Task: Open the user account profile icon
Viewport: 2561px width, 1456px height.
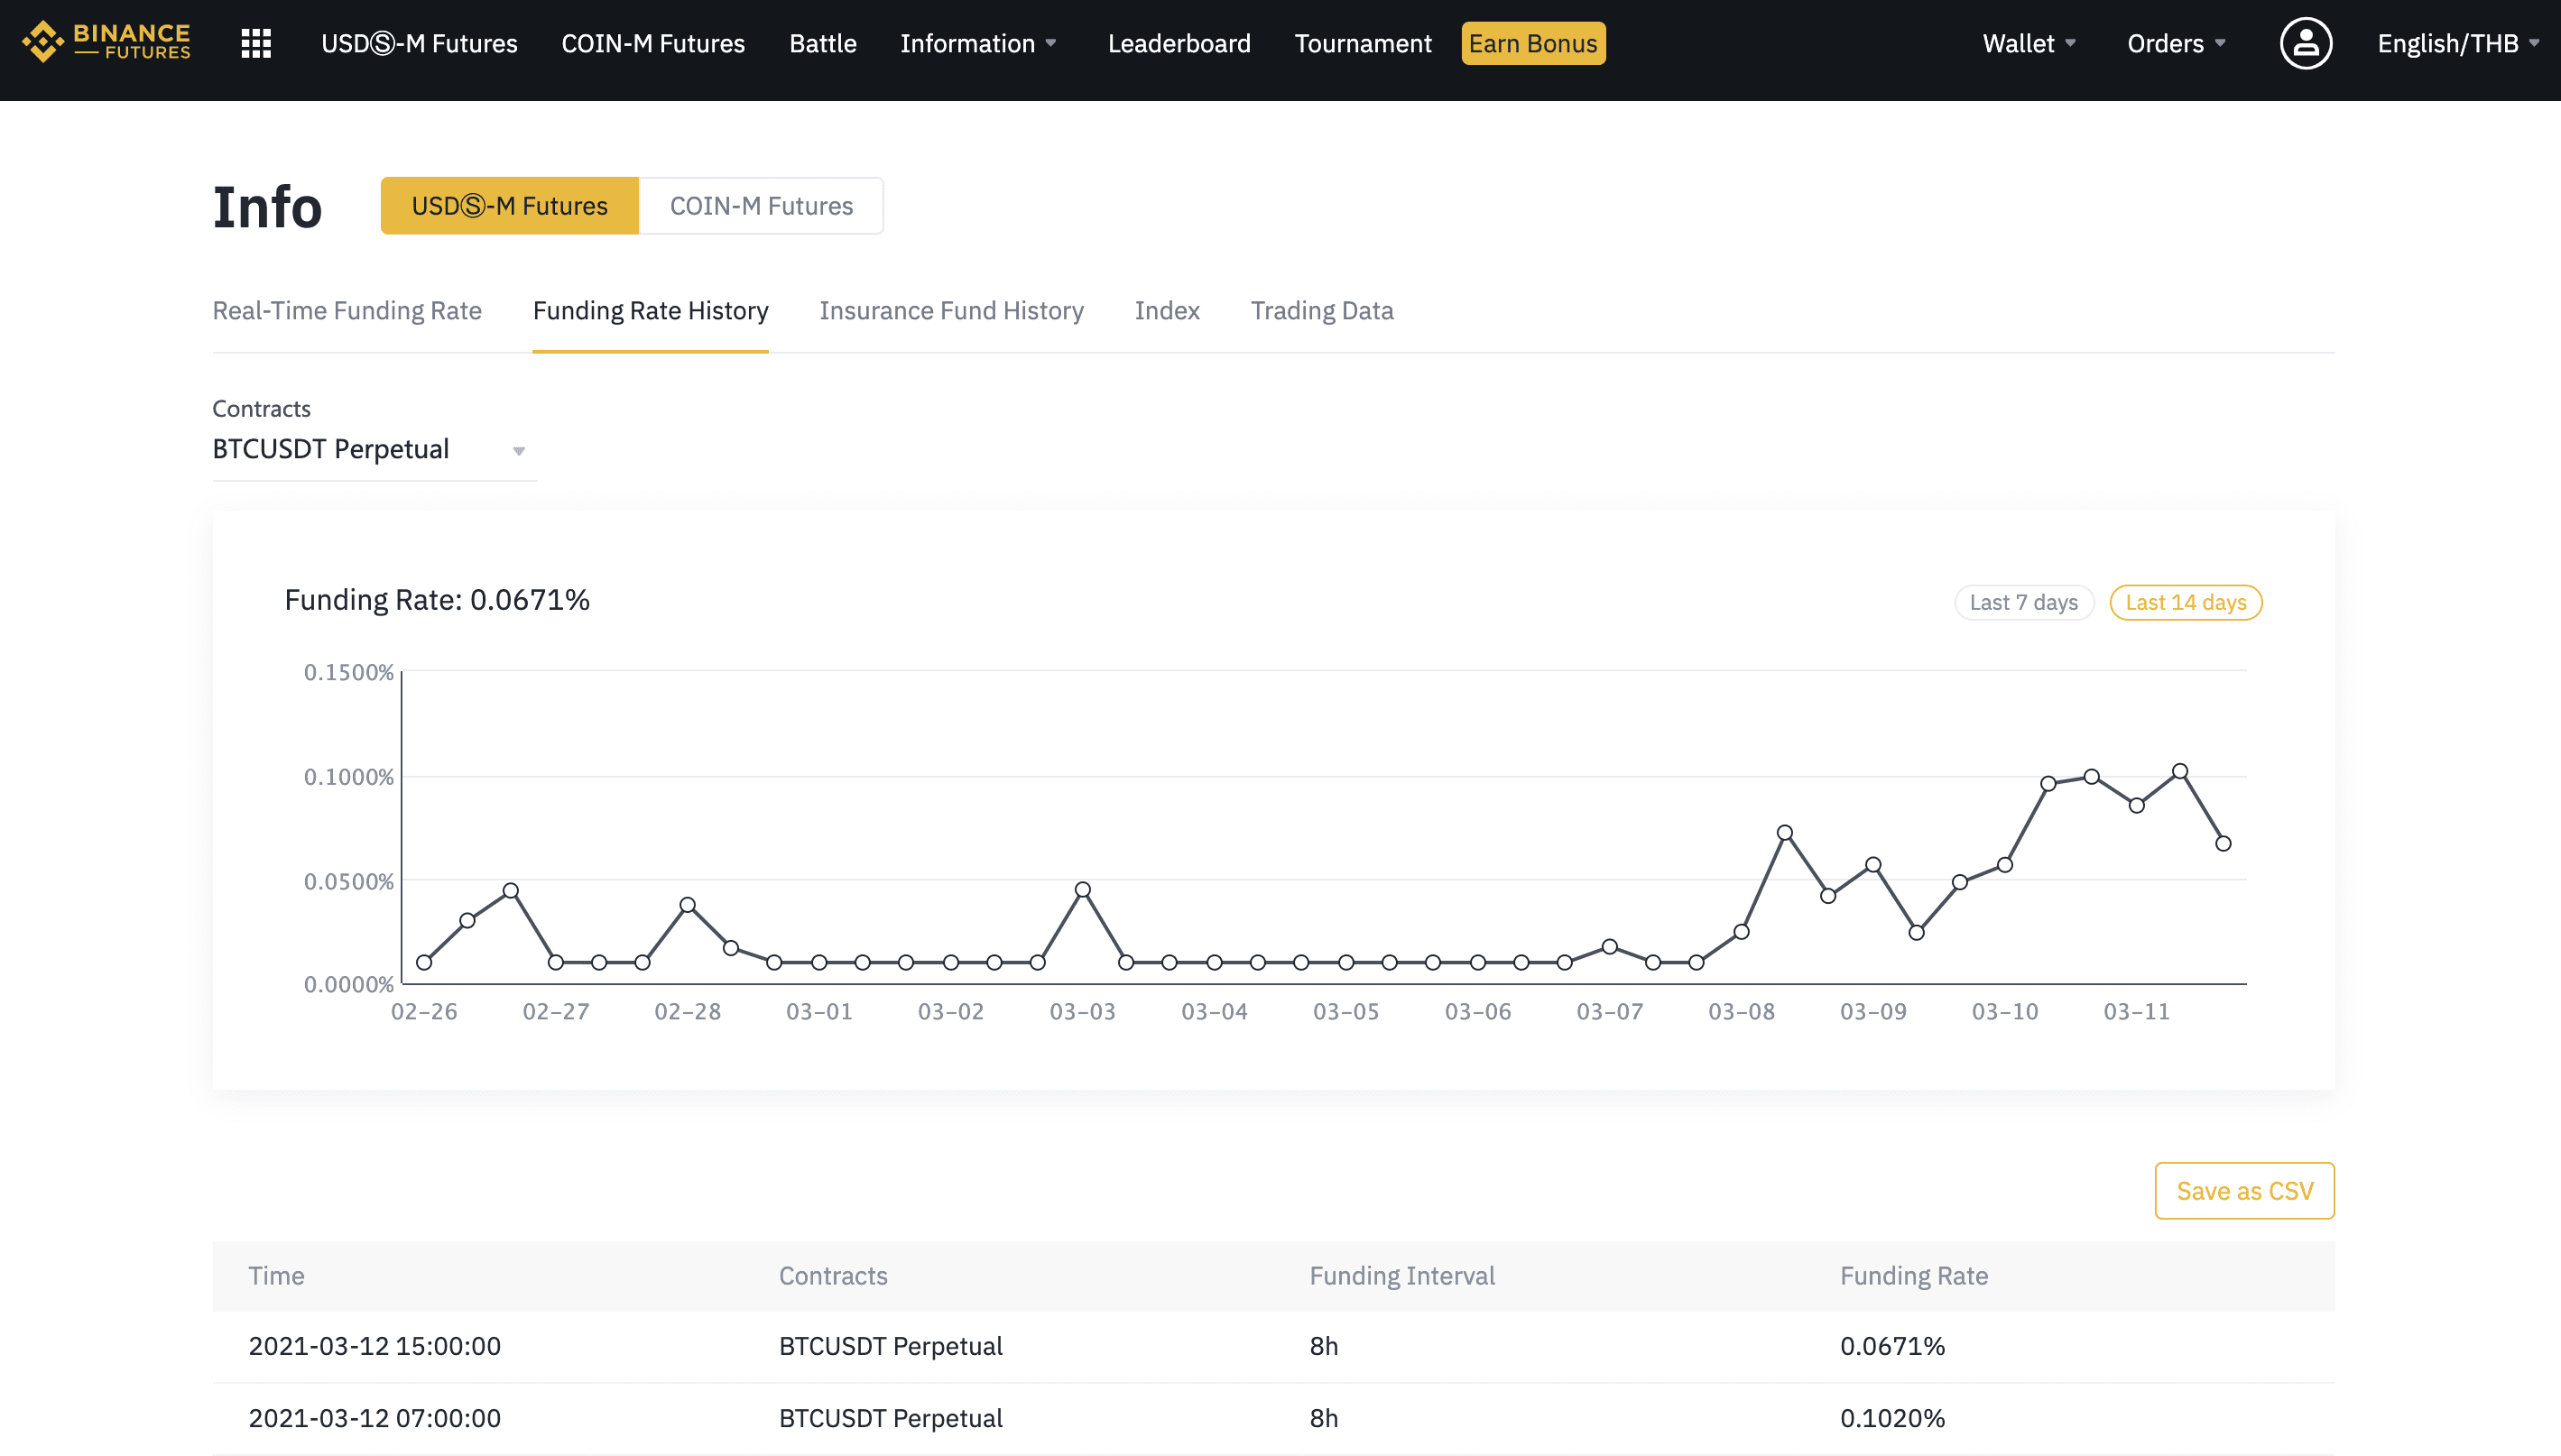Action: coord(2305,43)
